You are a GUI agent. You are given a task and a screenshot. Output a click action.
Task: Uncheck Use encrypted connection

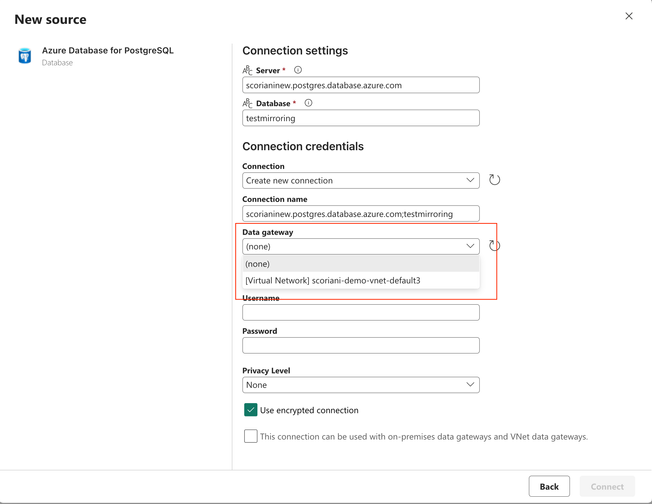tap(251, 410)
